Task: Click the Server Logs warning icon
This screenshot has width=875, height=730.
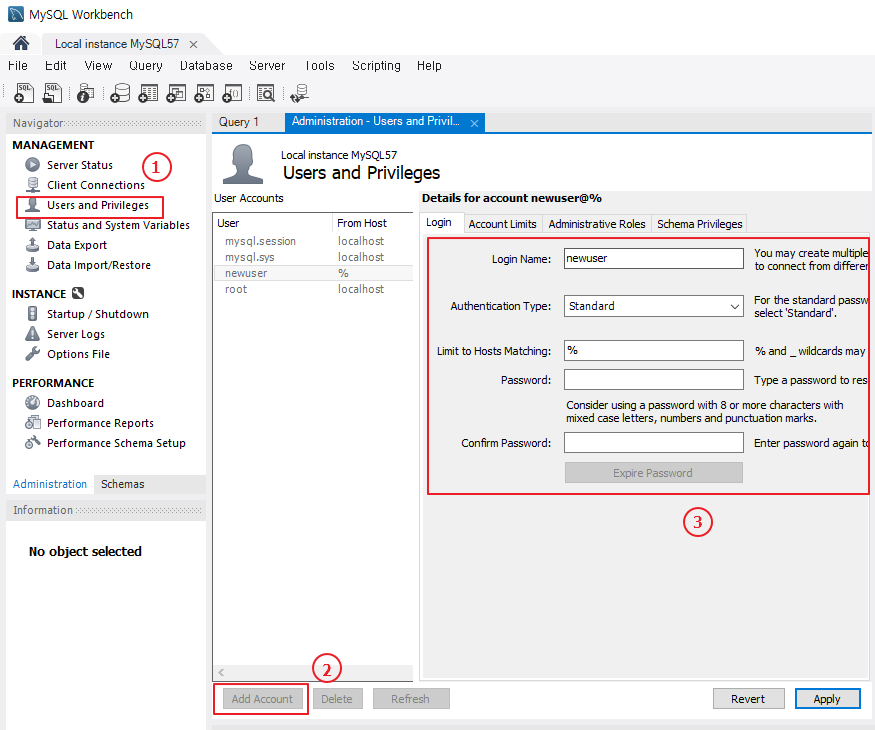Action: point(32,334)
